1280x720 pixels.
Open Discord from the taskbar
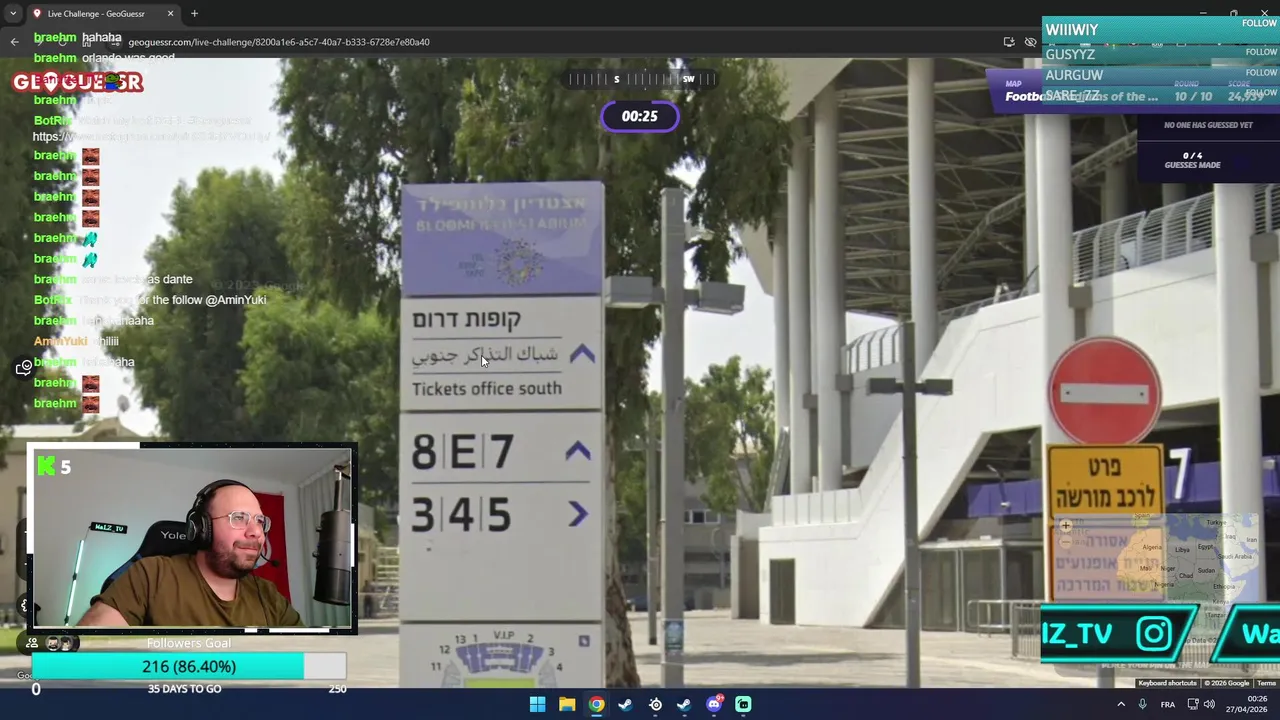pos(714,704)
